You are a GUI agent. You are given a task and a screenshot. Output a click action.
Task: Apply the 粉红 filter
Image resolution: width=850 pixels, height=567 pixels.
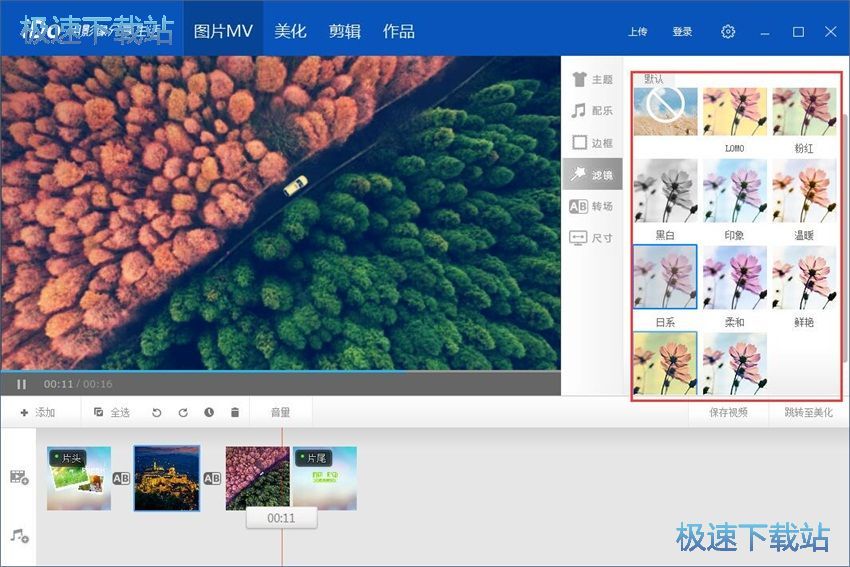(804, 111)
